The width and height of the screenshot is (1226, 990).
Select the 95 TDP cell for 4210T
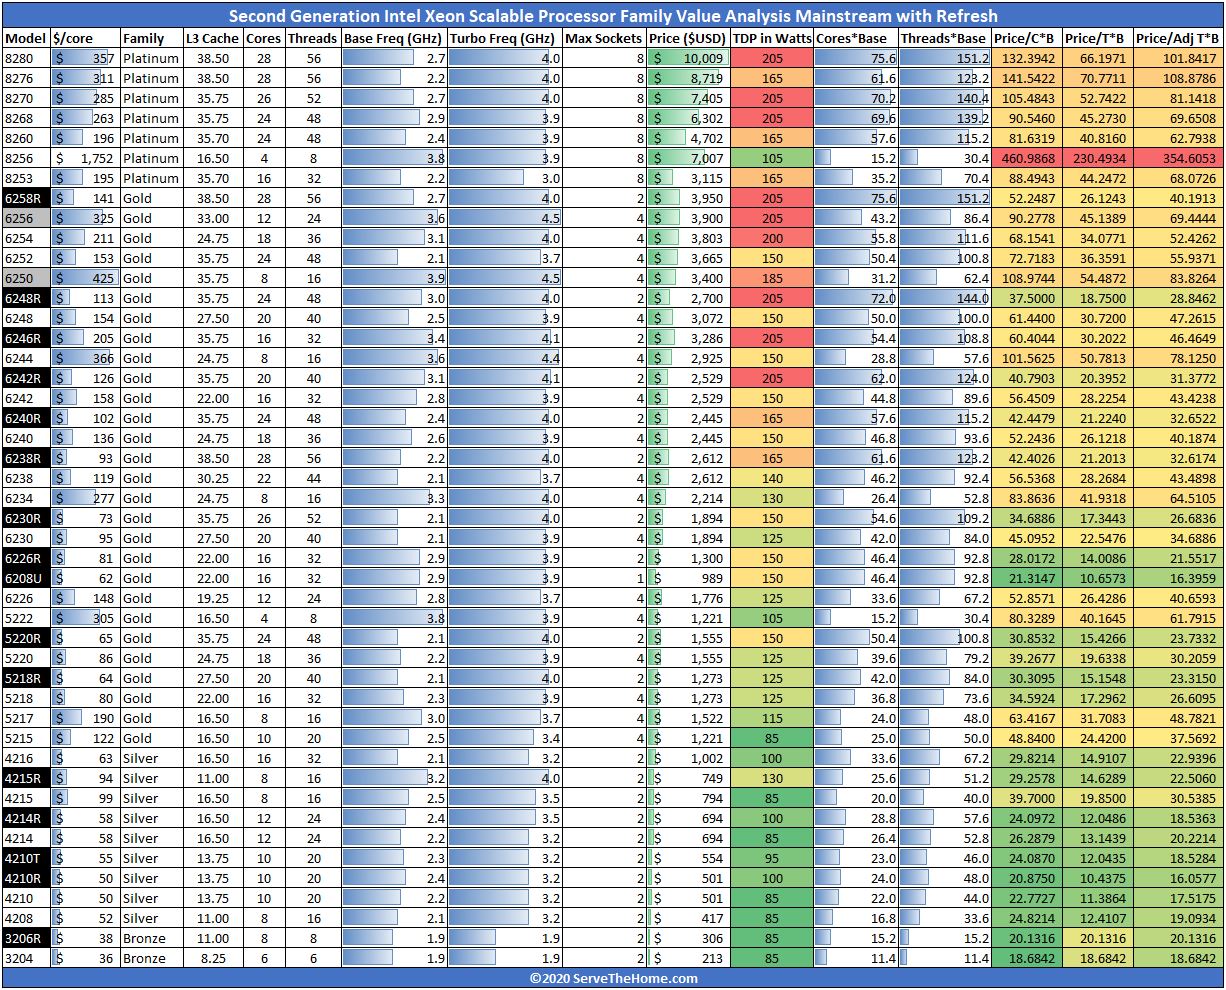(772, 858)
